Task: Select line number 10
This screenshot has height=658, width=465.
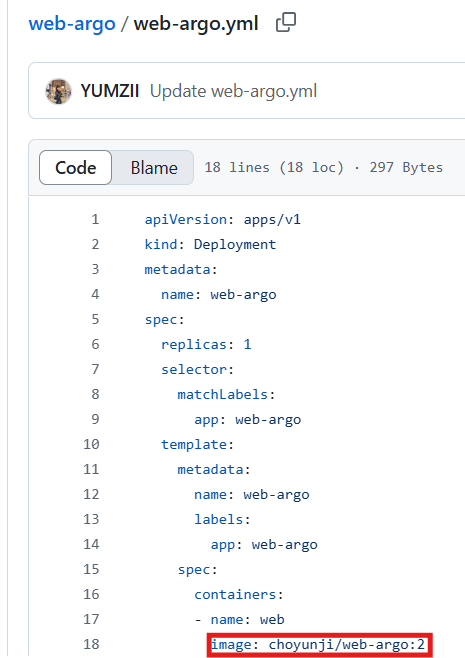Action: 91,444
